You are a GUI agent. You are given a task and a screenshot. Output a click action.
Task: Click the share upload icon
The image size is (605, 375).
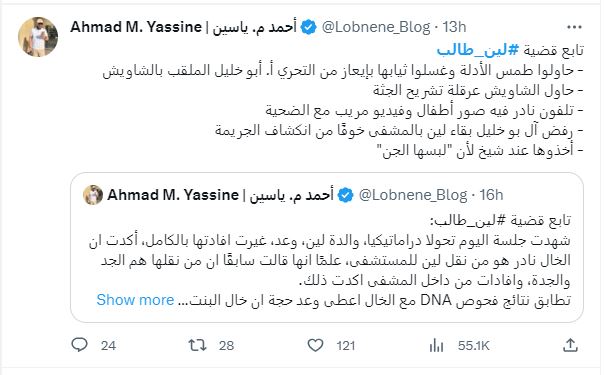point(570,345)
